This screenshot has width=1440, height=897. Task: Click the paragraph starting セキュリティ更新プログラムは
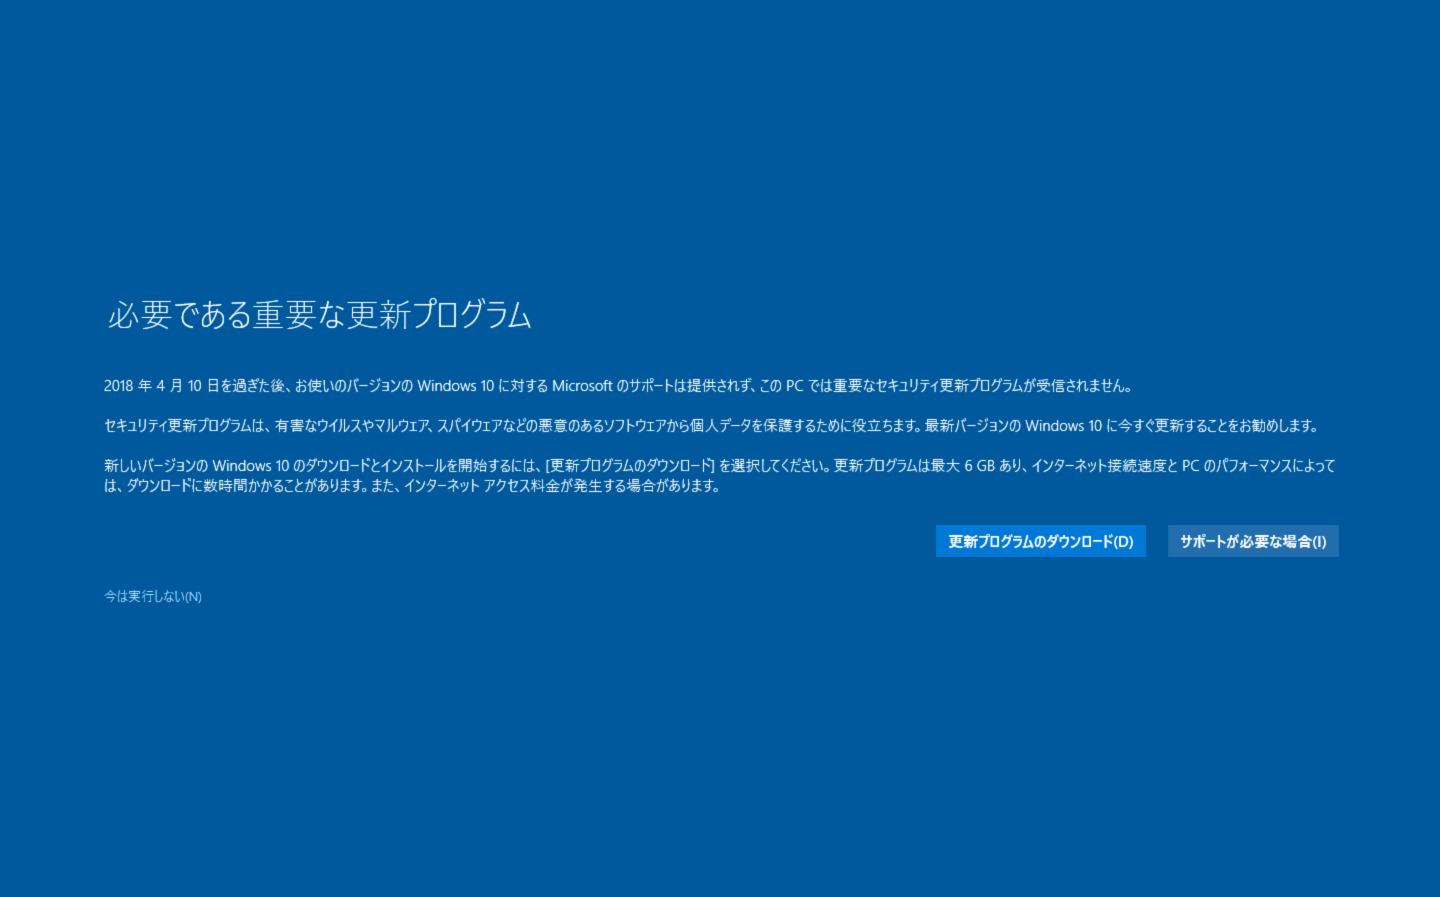point(711,426)
